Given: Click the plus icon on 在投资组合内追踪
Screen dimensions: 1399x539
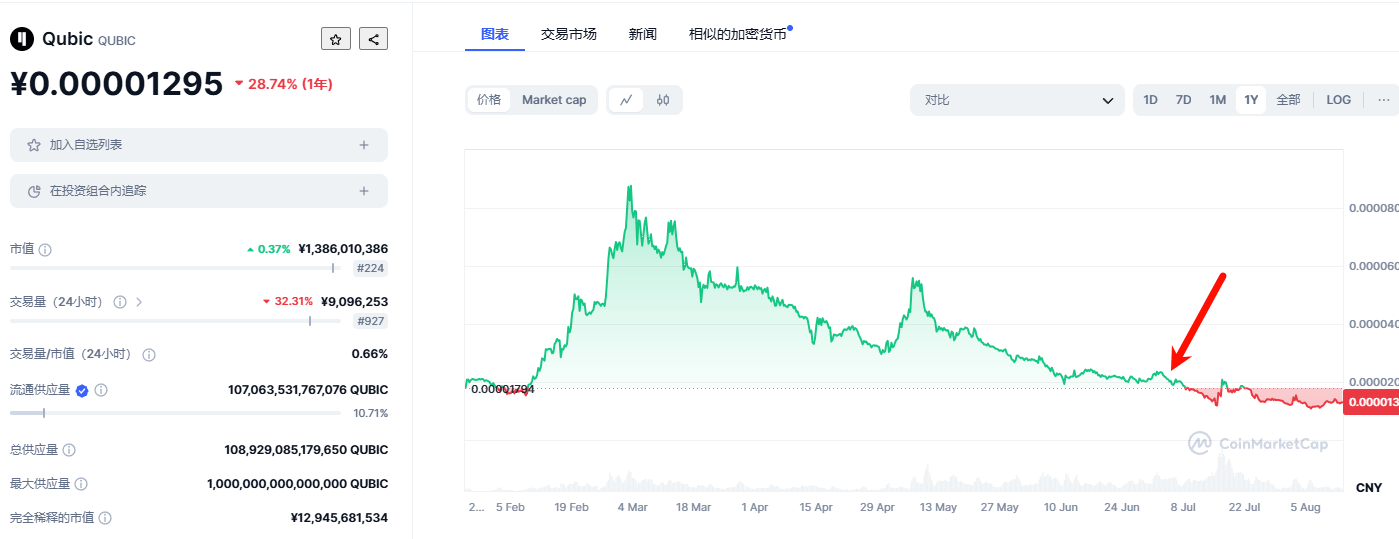Looking at the screenshot, I should click(364, 191).
